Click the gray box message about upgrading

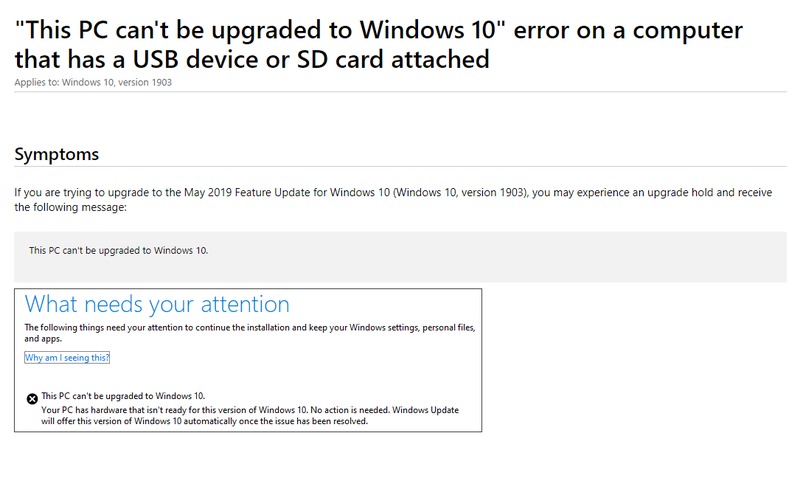(x=119, y=249)
